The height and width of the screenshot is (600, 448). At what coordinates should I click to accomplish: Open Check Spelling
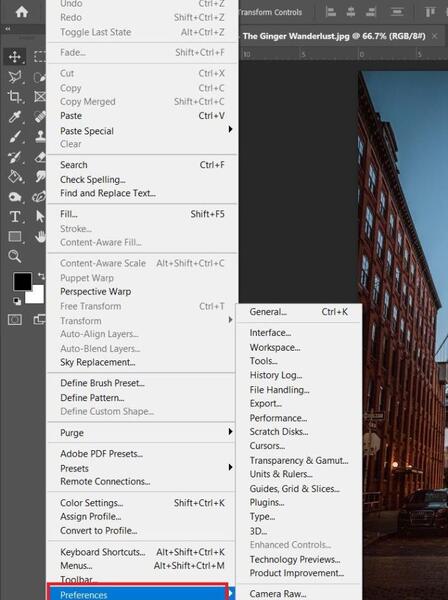click(142, 179)
